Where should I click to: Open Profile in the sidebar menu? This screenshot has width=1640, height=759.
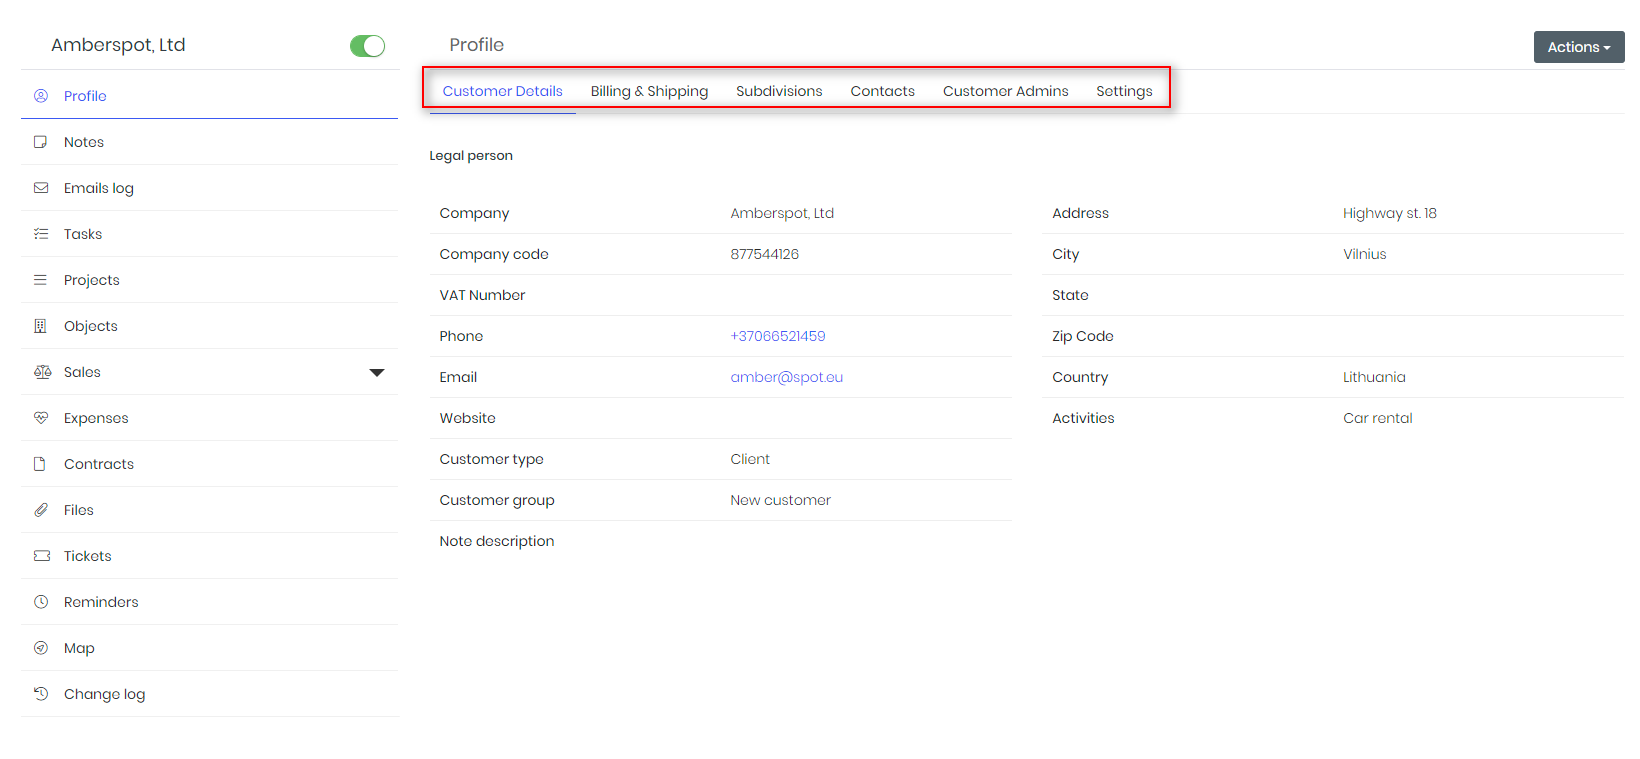point(209,96)
